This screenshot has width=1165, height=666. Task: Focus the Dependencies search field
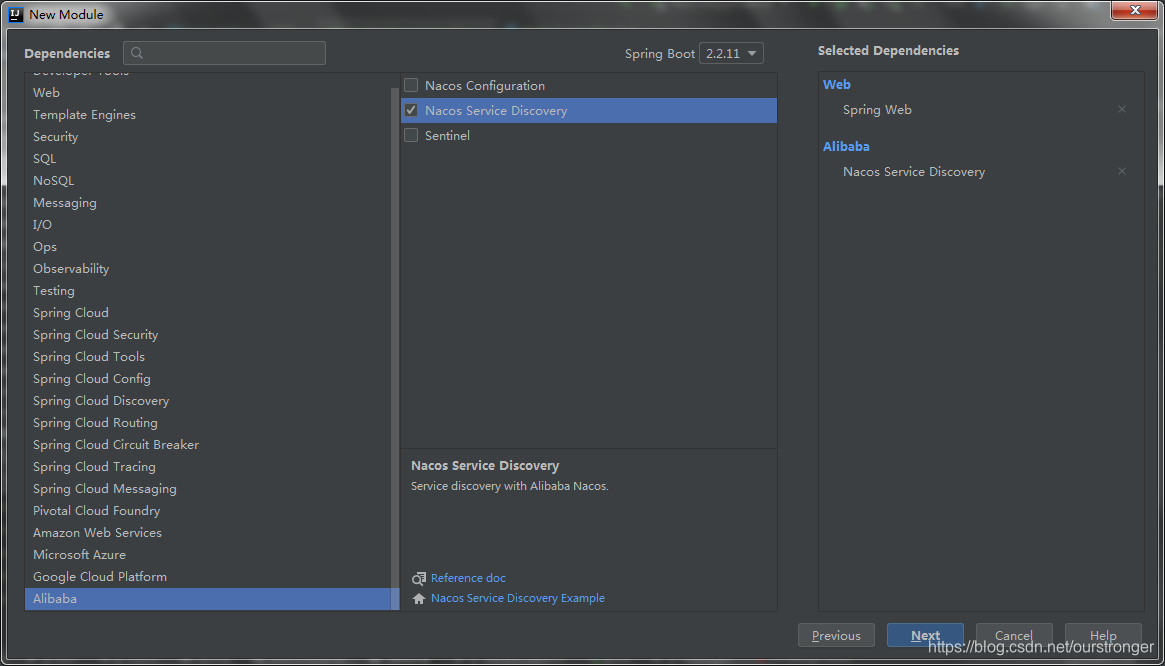(224, 54)
